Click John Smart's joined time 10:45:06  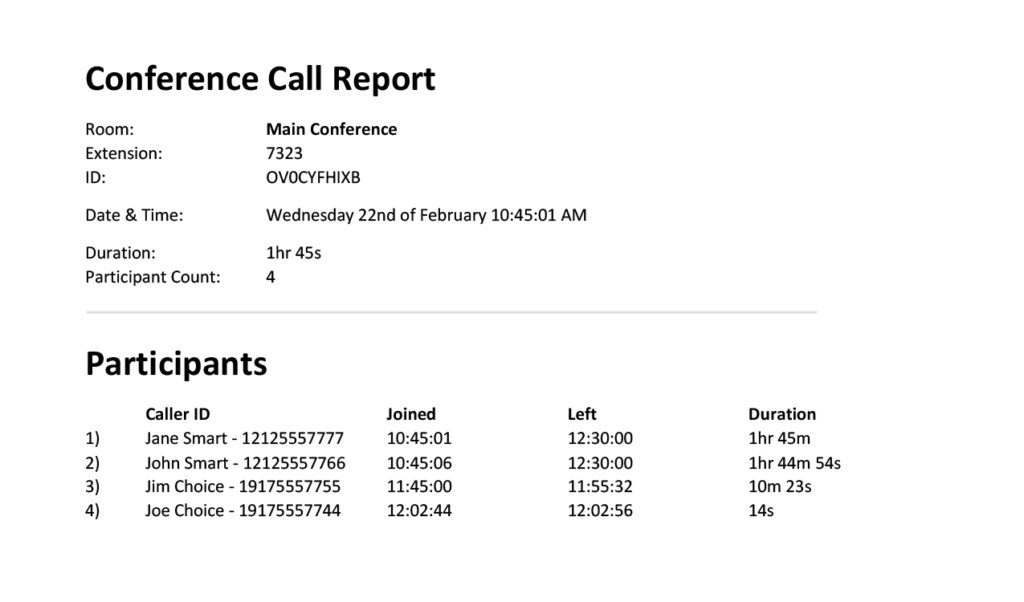pos(419,463)
